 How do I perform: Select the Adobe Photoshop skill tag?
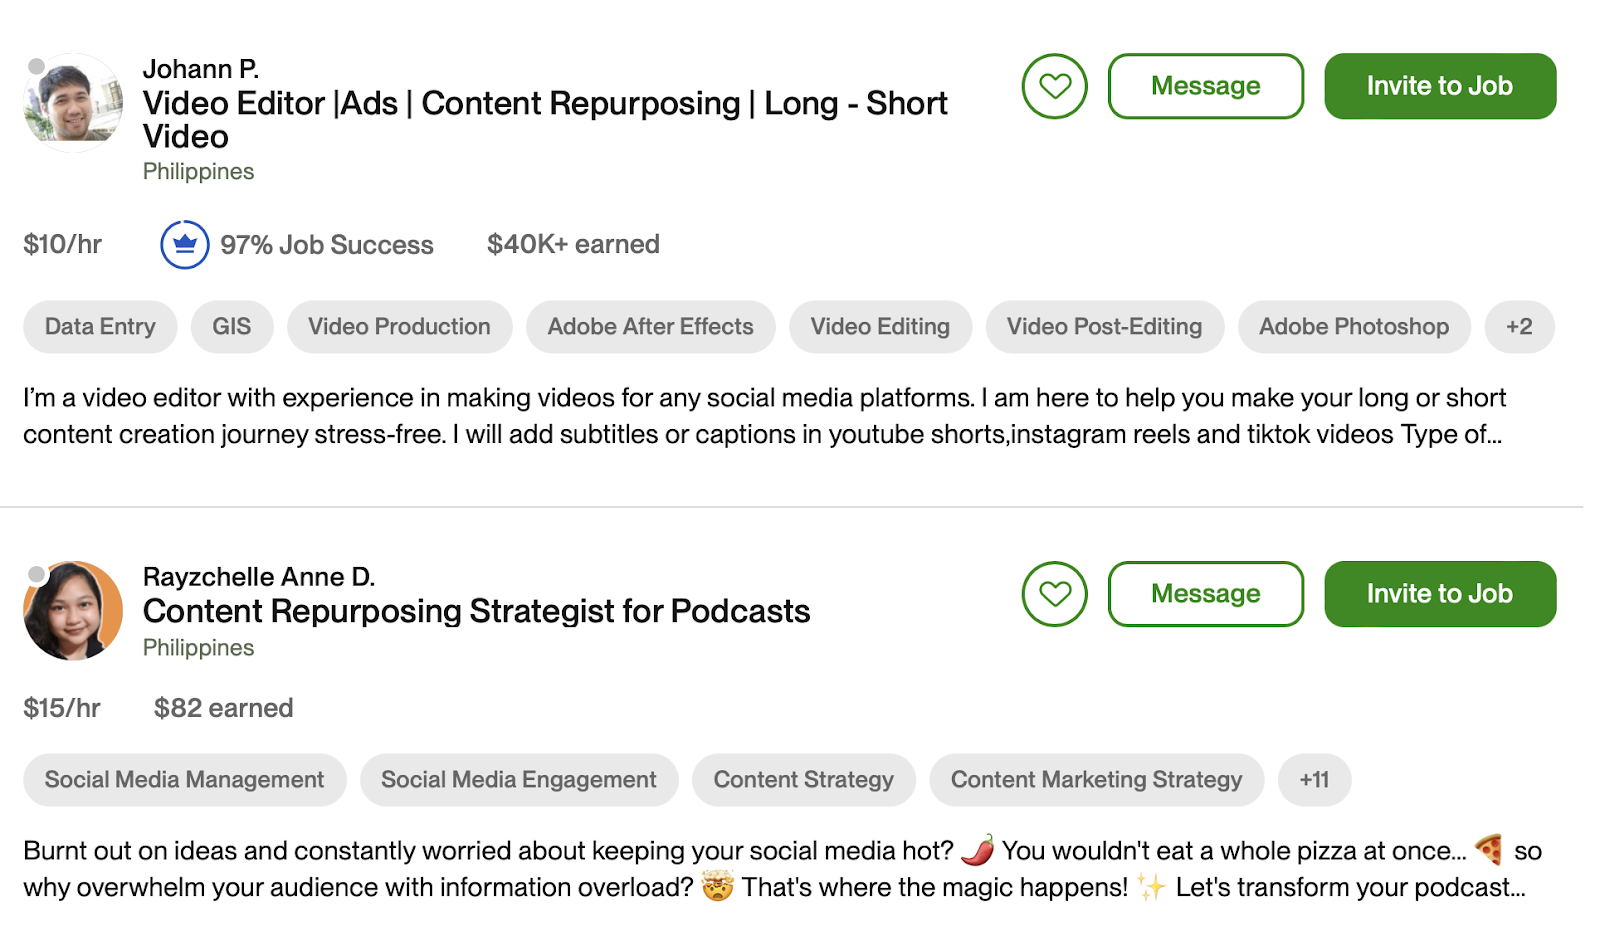point(1354,327)
